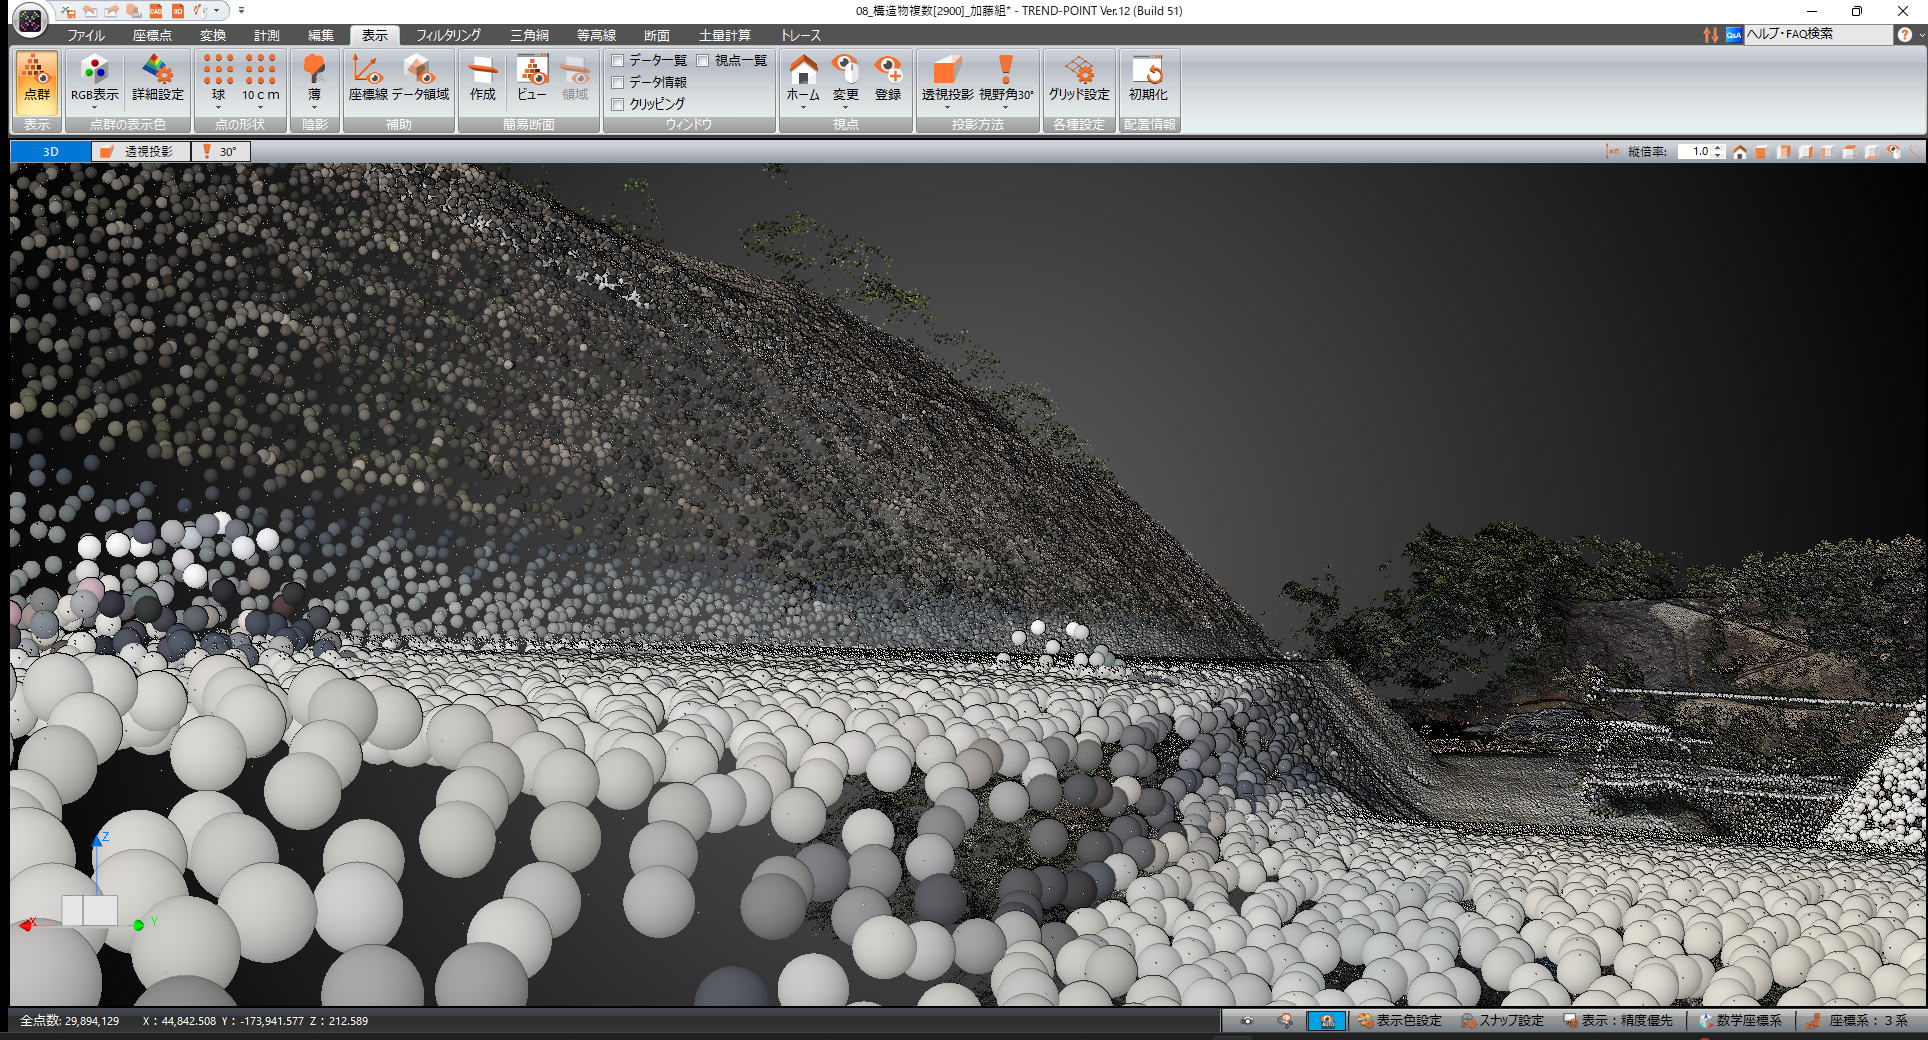Viewport: 1928px width, 1040px height.
Task: Enable the データ一覧 checkbox
Action: tap(618, 61)
